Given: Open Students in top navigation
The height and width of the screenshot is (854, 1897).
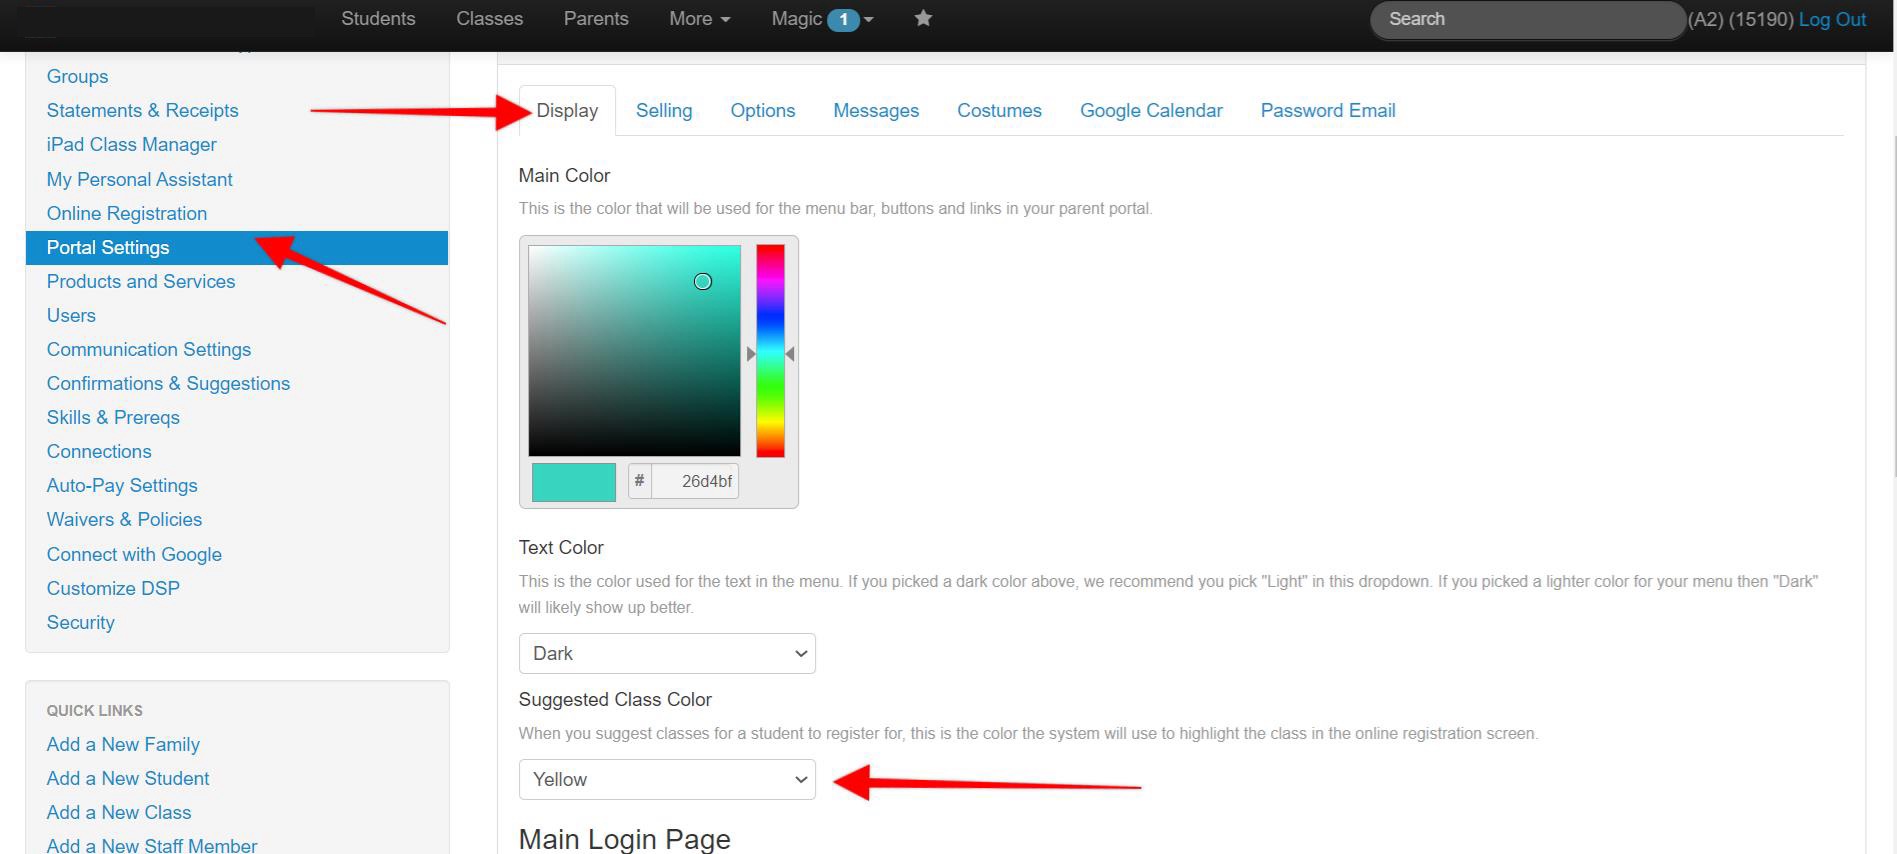Looking at the screenshot, I should coord(378,19).
